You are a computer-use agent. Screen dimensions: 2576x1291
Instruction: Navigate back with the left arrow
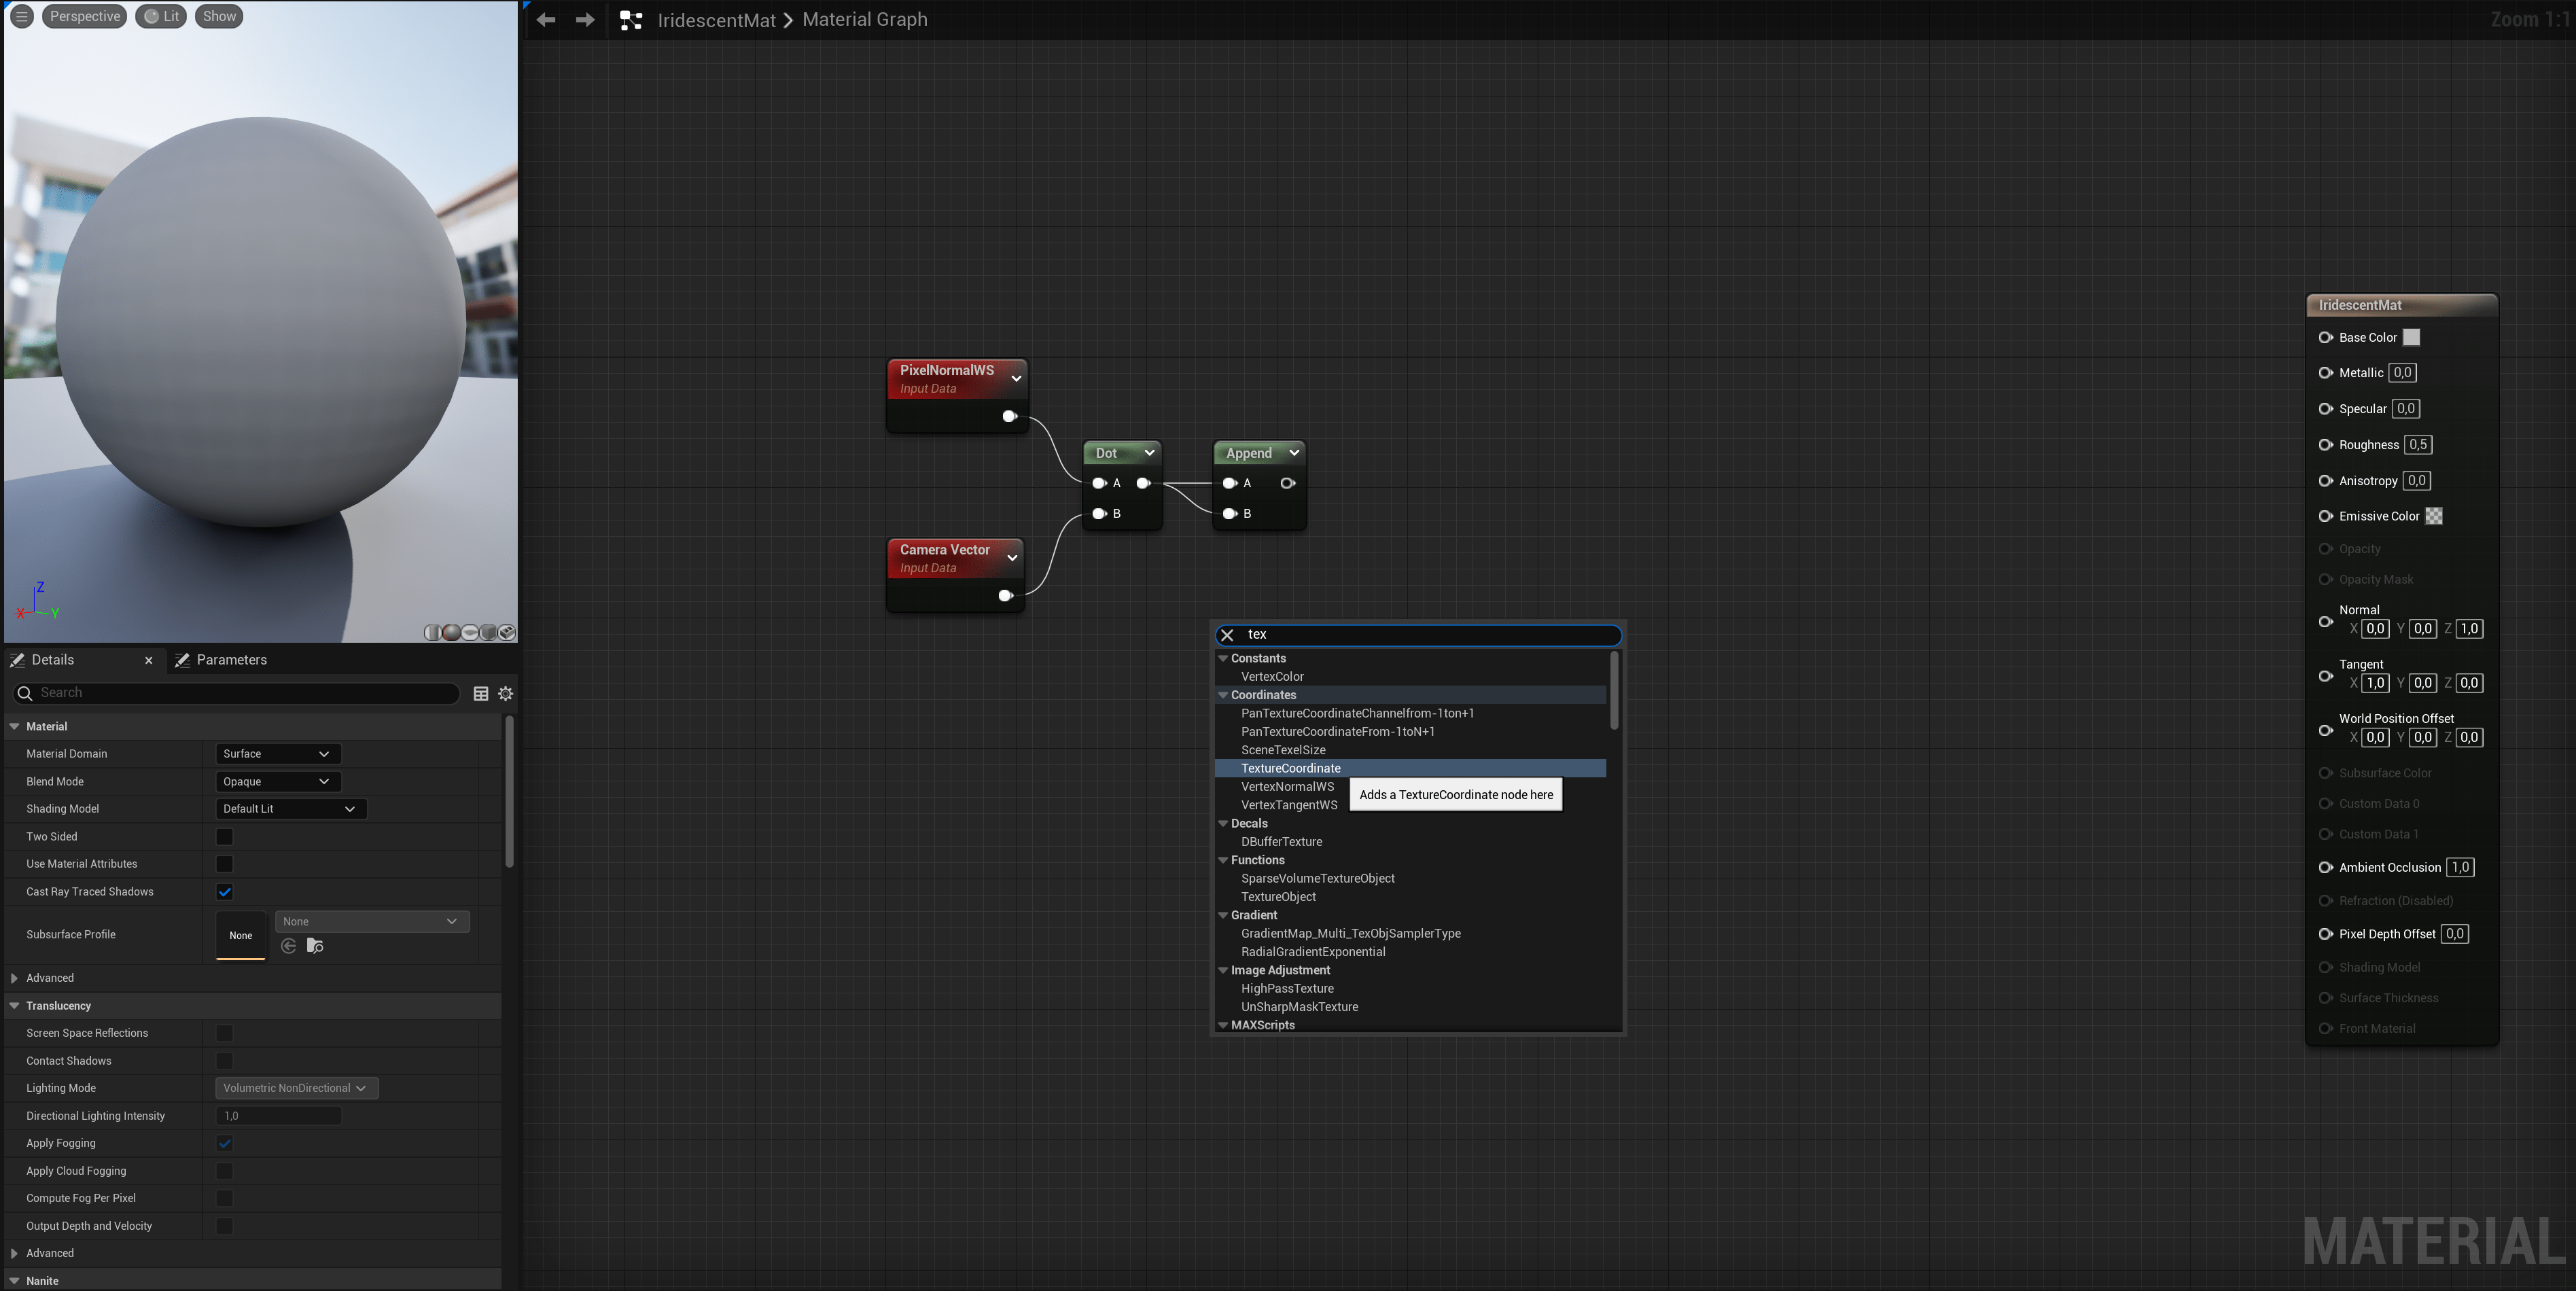(546, 20)
